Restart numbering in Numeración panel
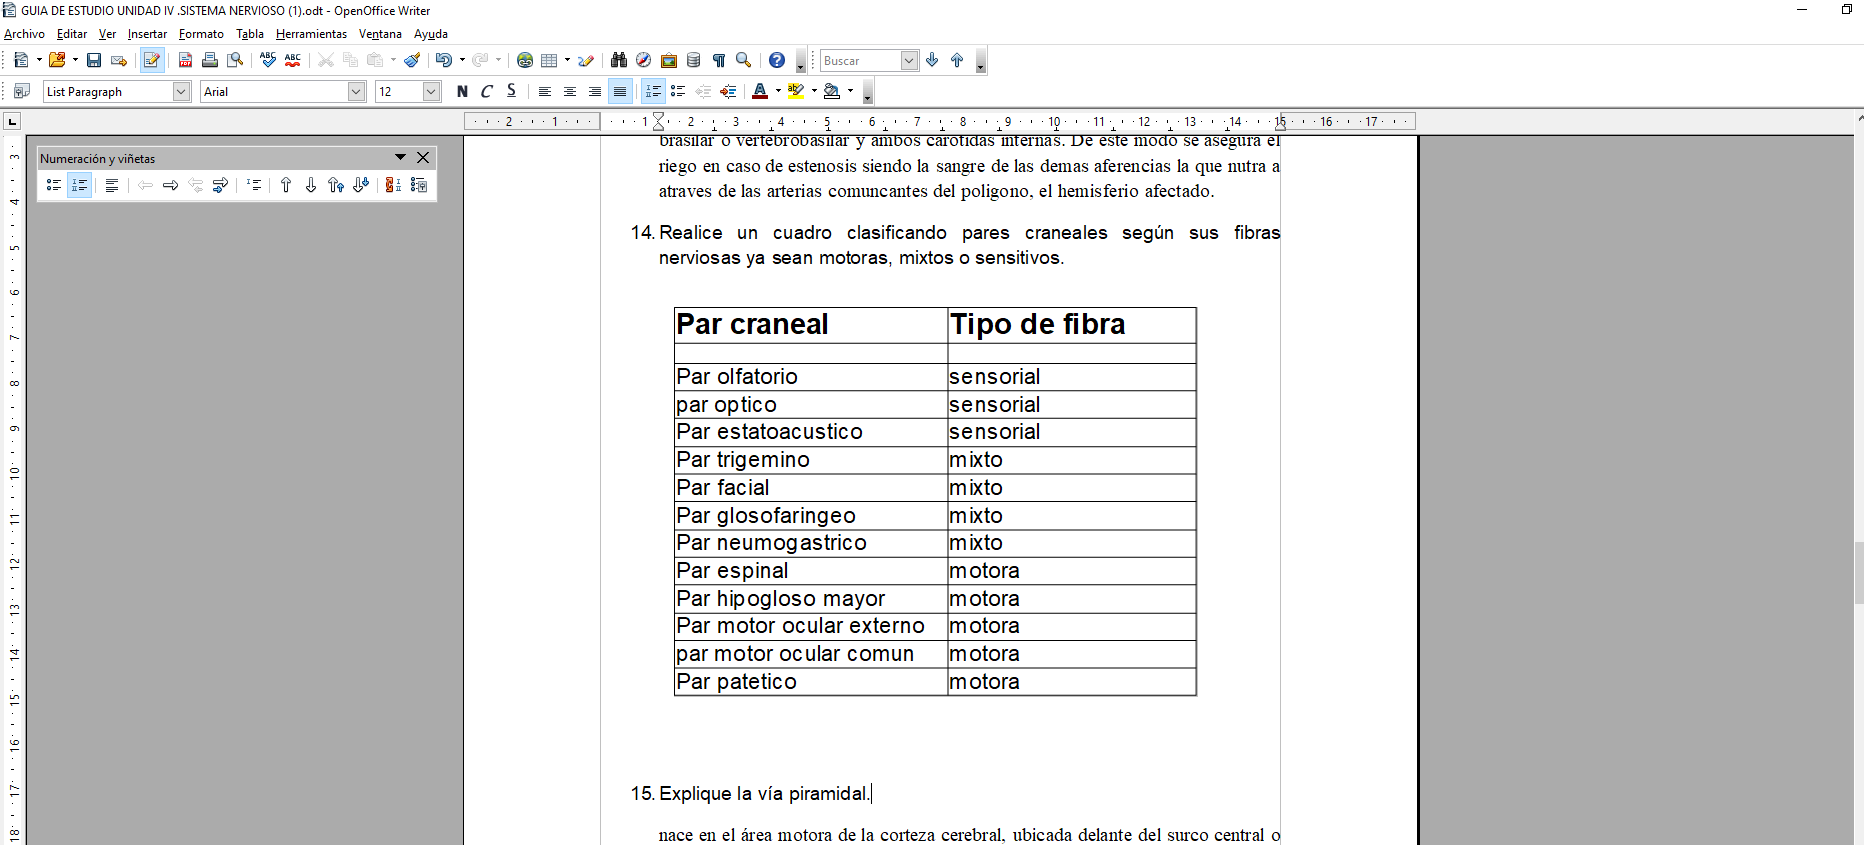 click(x=393, y=185)
